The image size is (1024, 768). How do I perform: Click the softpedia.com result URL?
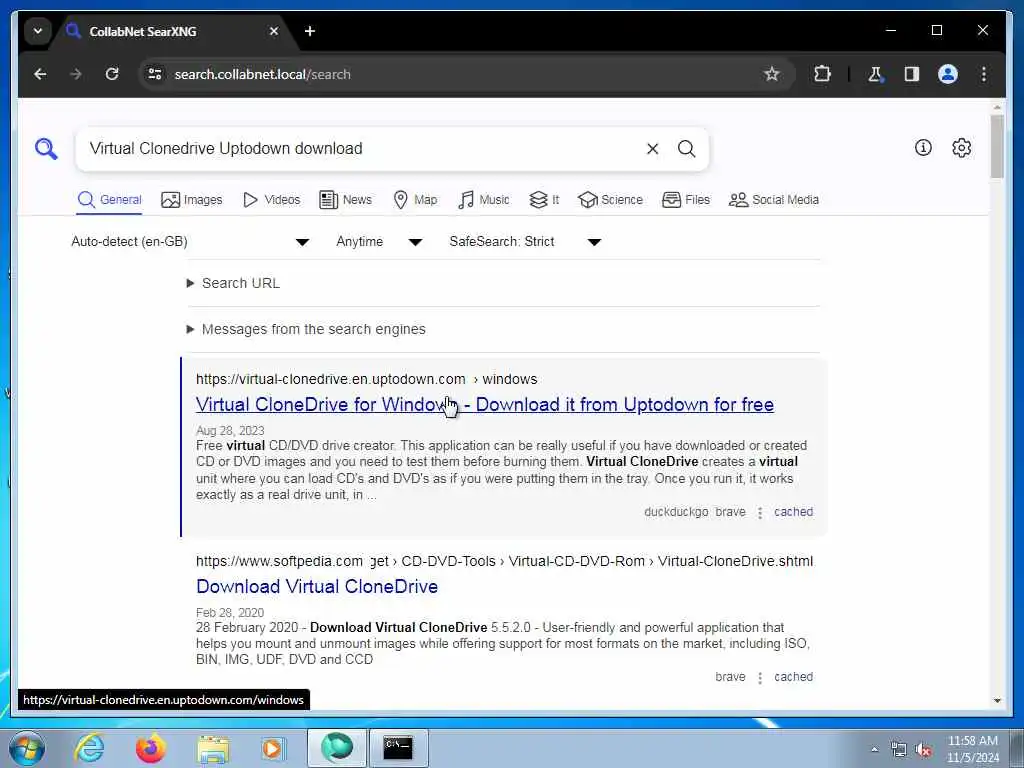coord(504,562)
